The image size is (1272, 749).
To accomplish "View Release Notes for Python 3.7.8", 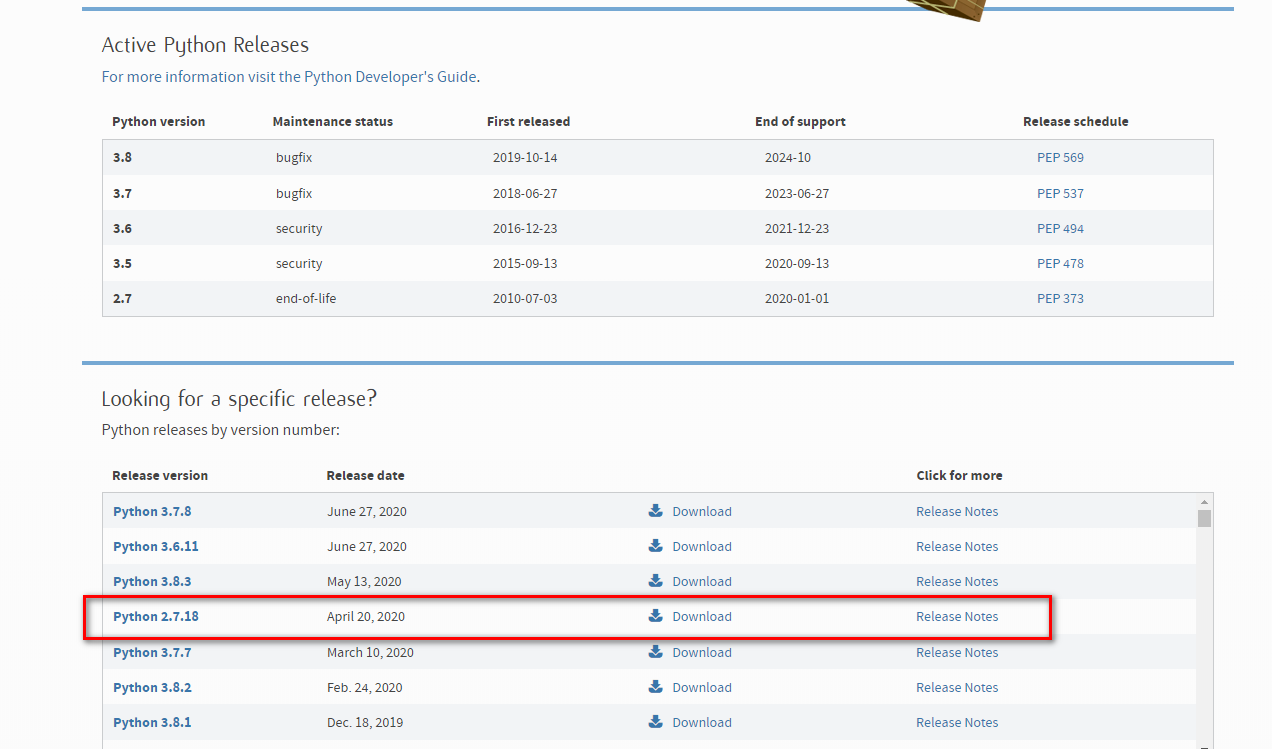I will [957, 511].
